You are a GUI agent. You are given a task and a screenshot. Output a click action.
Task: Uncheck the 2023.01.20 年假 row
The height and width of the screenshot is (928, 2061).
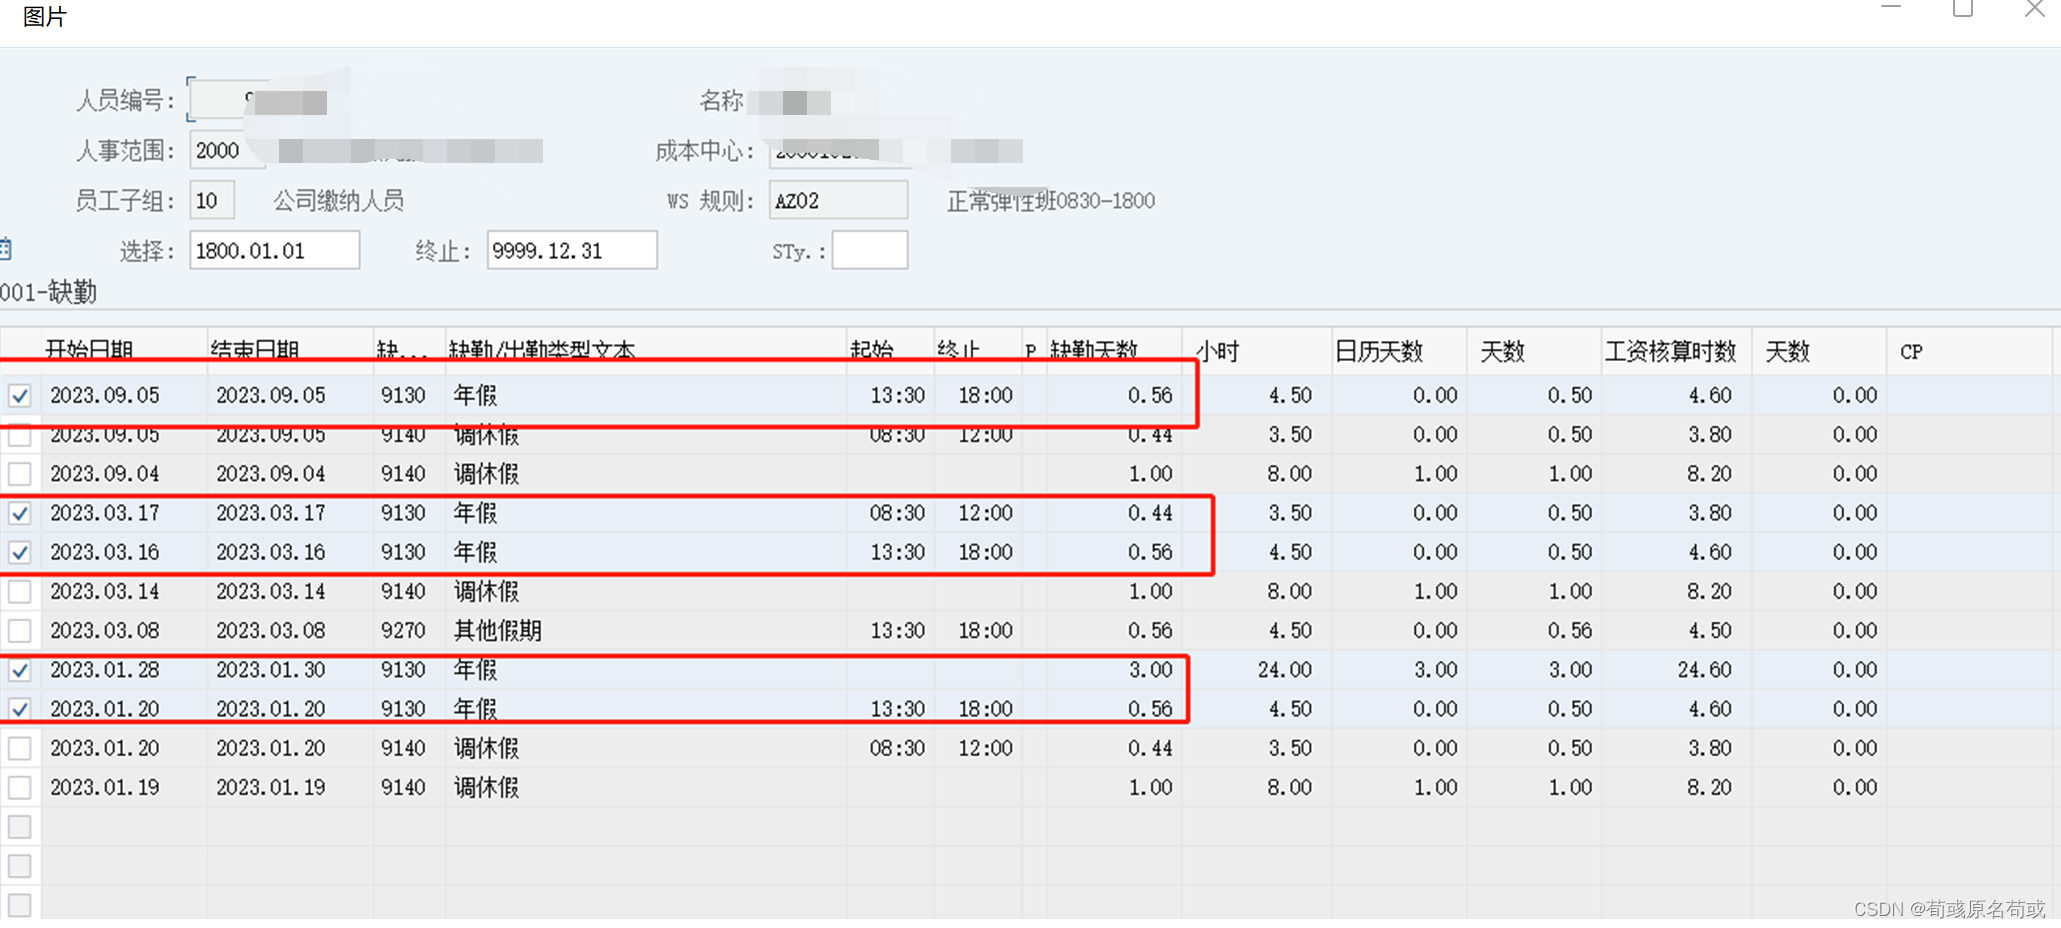(x=20, y=708)
